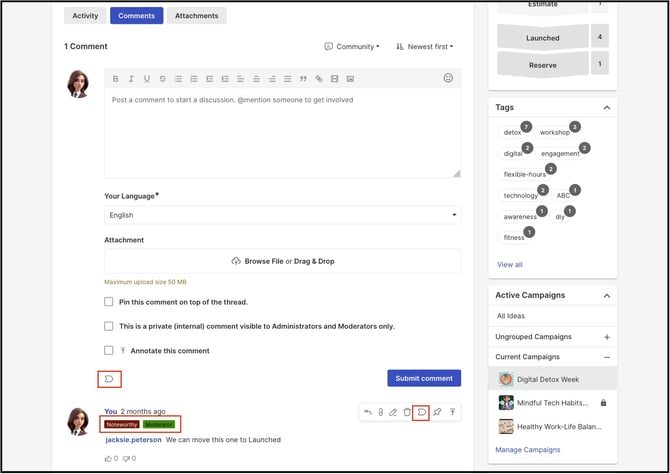Delete the comment with trash icon
This screenshot has height=474, width=670.
(407, 412)
